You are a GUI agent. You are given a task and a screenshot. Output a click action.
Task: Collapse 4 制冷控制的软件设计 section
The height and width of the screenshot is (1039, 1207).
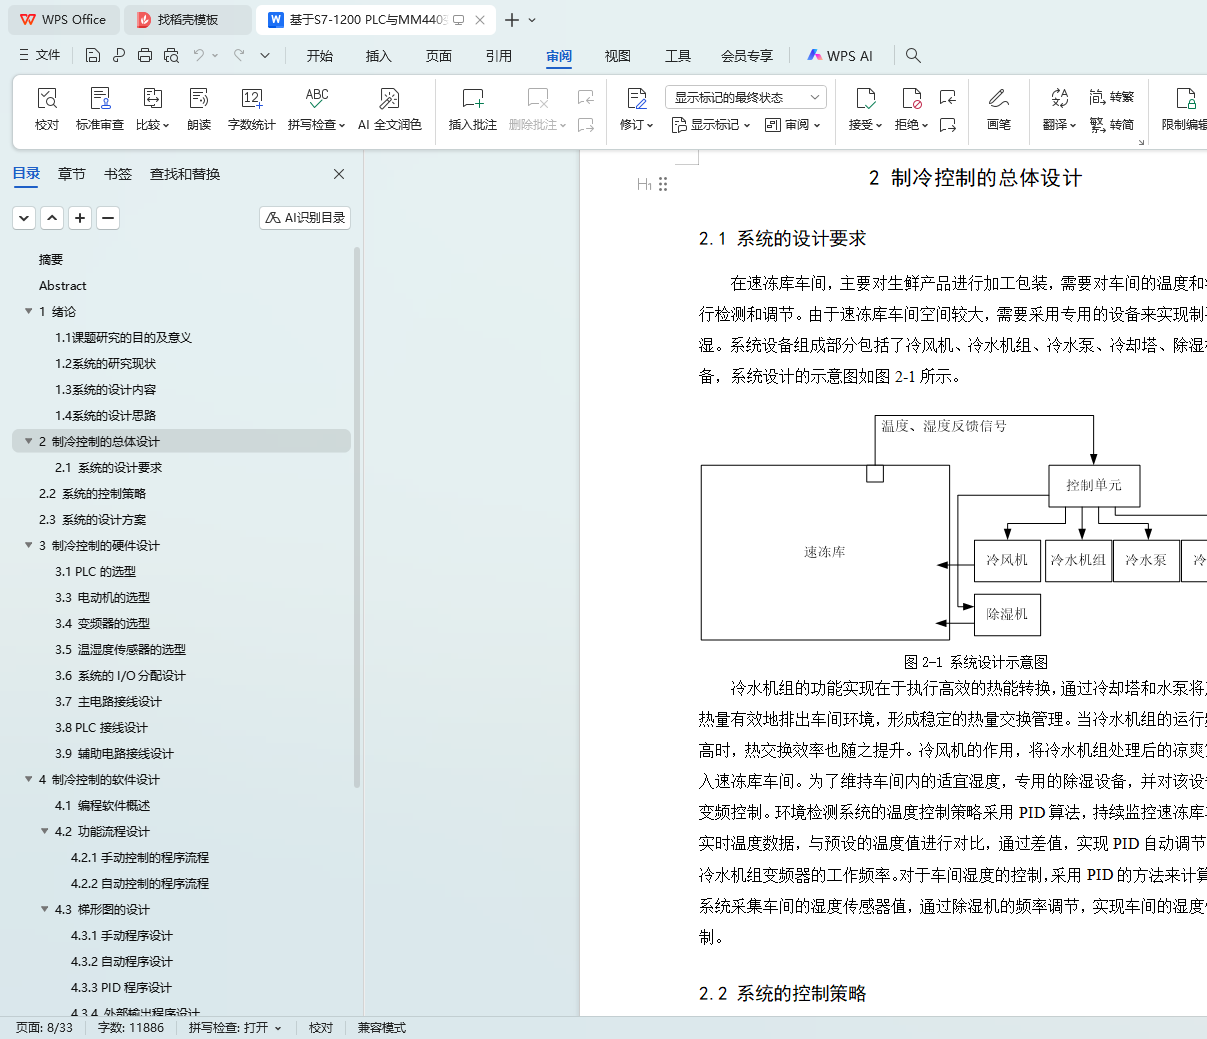(x=28, y=779)
